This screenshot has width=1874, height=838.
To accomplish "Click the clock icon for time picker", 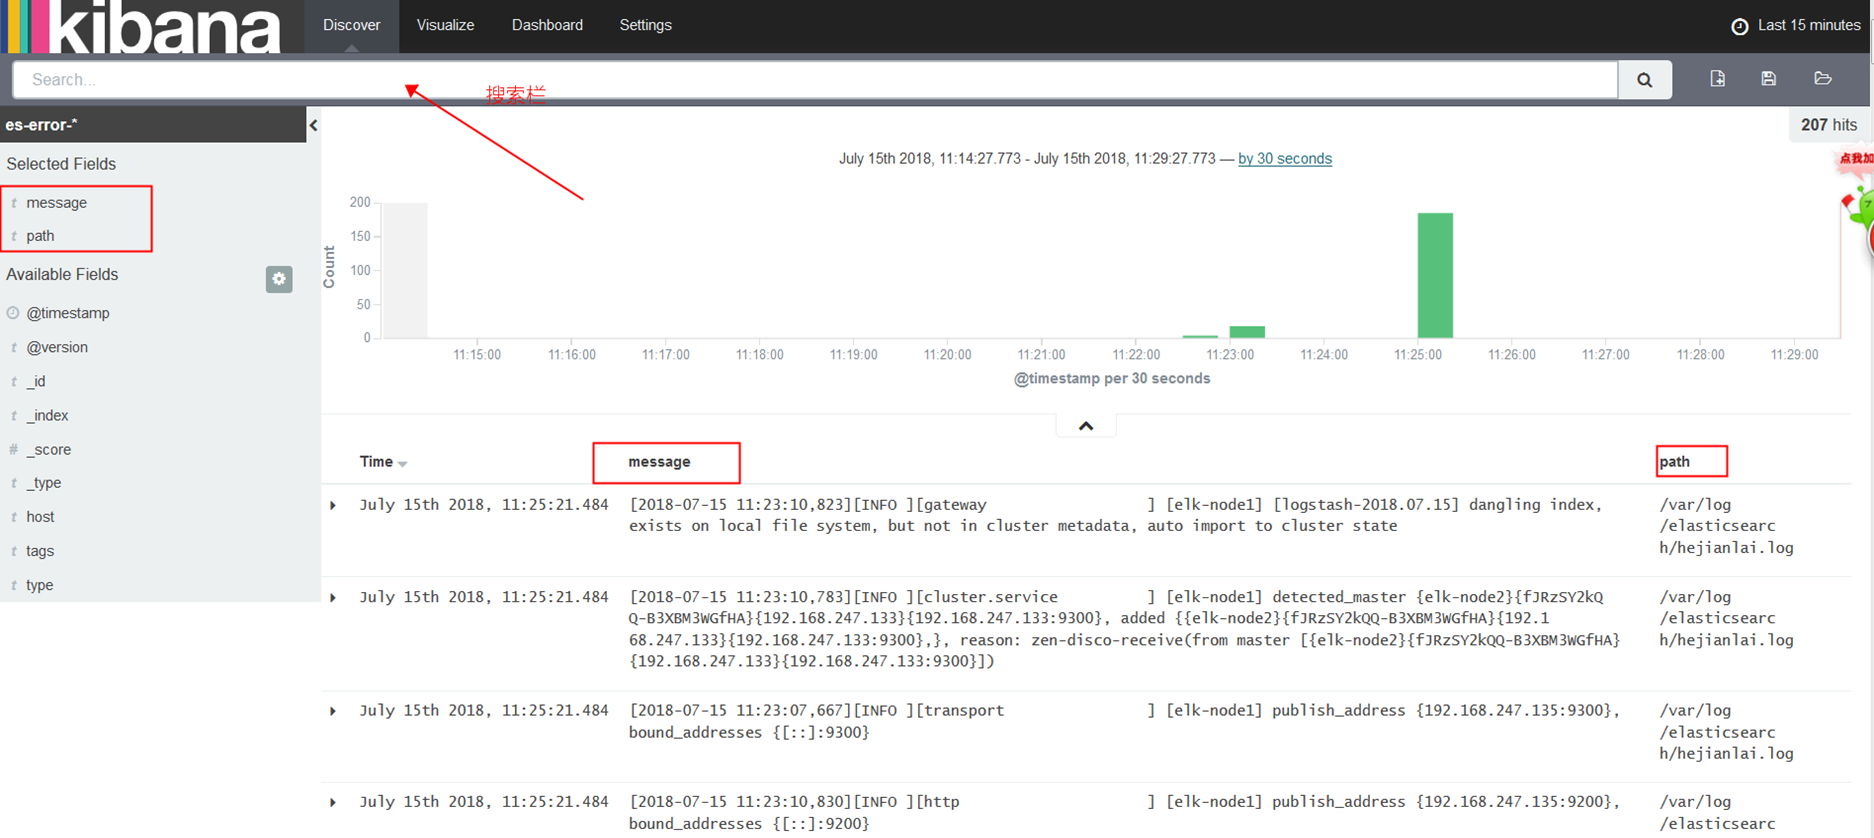I will [1739, 26].
